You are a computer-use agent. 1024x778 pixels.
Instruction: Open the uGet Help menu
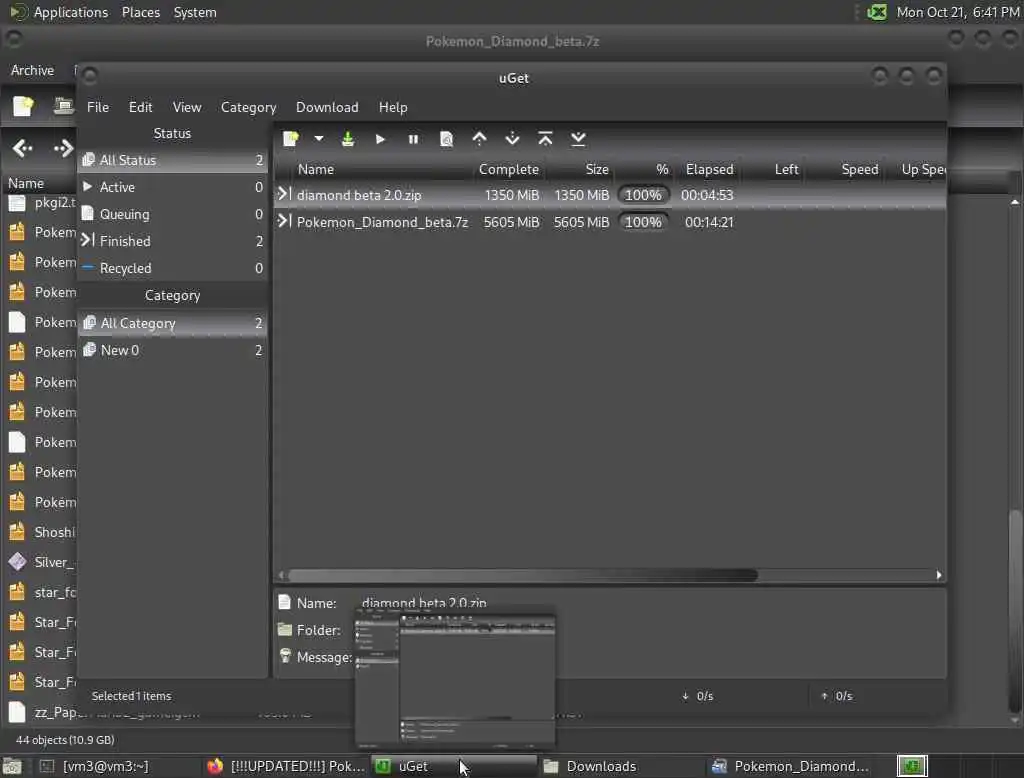click(393, 107)
